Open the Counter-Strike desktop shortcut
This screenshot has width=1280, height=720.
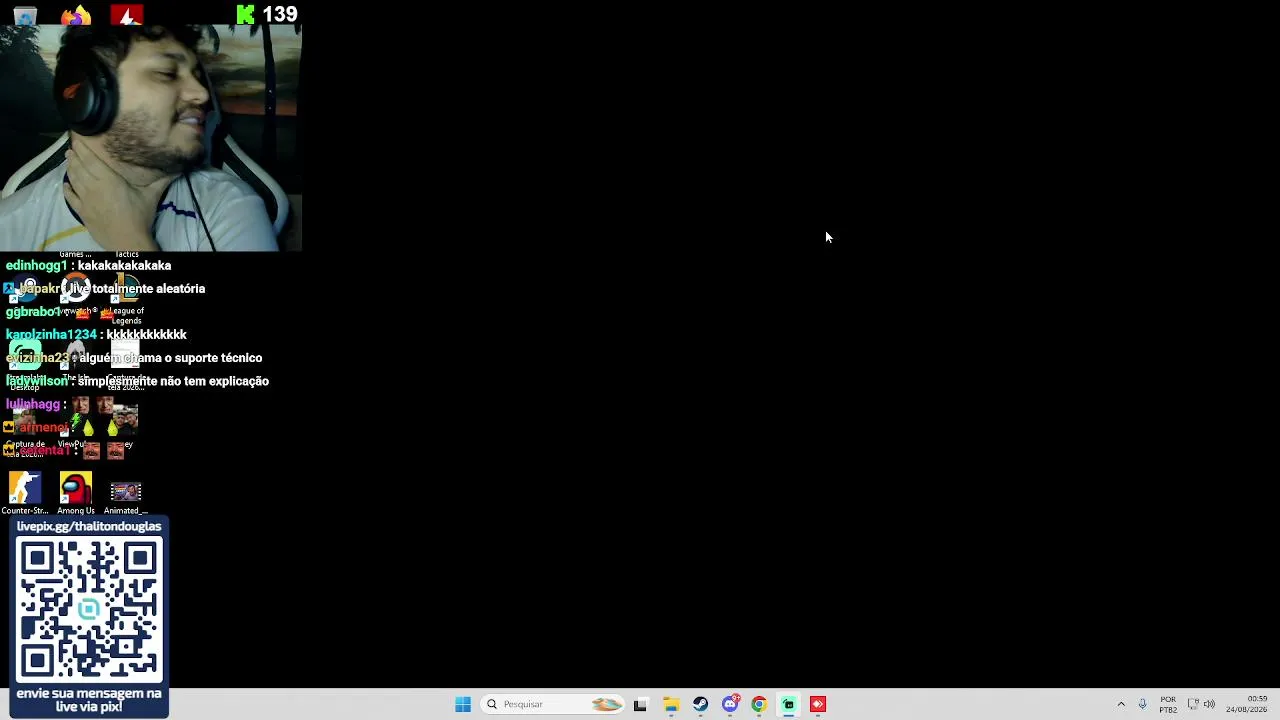(x=25, y=493)
